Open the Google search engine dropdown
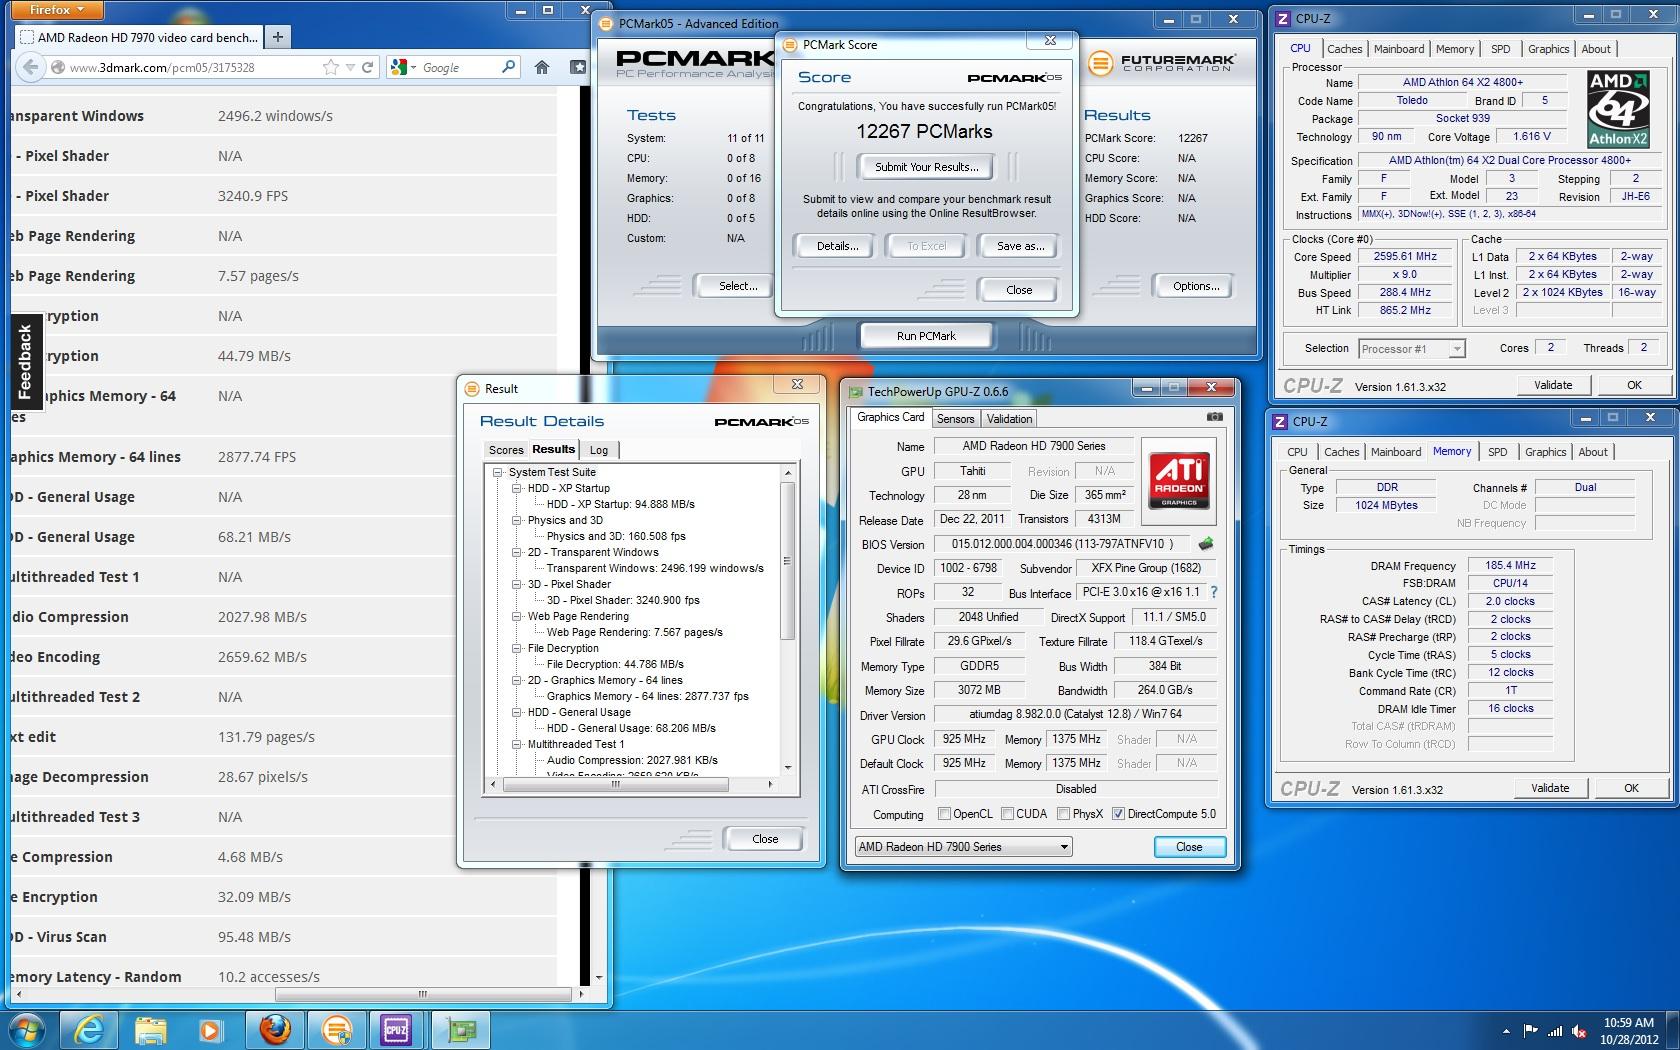1680x1050 pixels. (404, 67)
